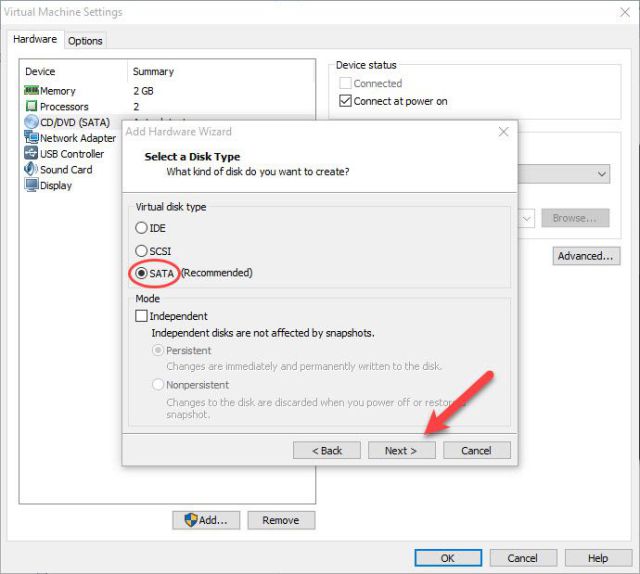Choose the IDE disk type
Screen dimensions: 640x574
[141, 228]
